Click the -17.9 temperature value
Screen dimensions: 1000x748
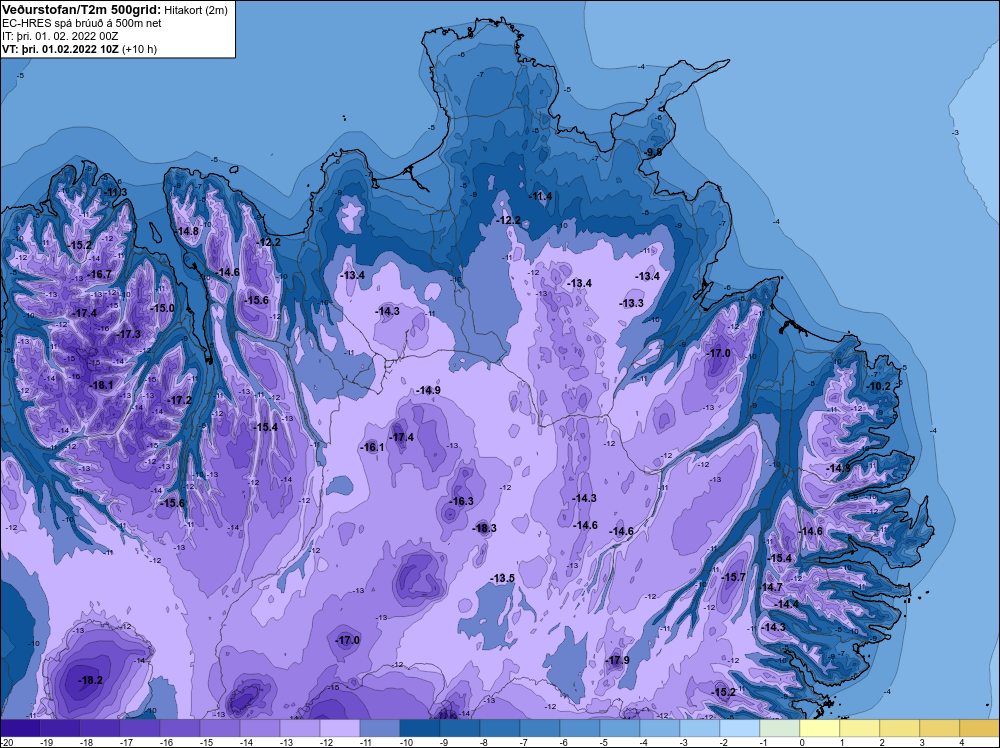tap(617, 660)
